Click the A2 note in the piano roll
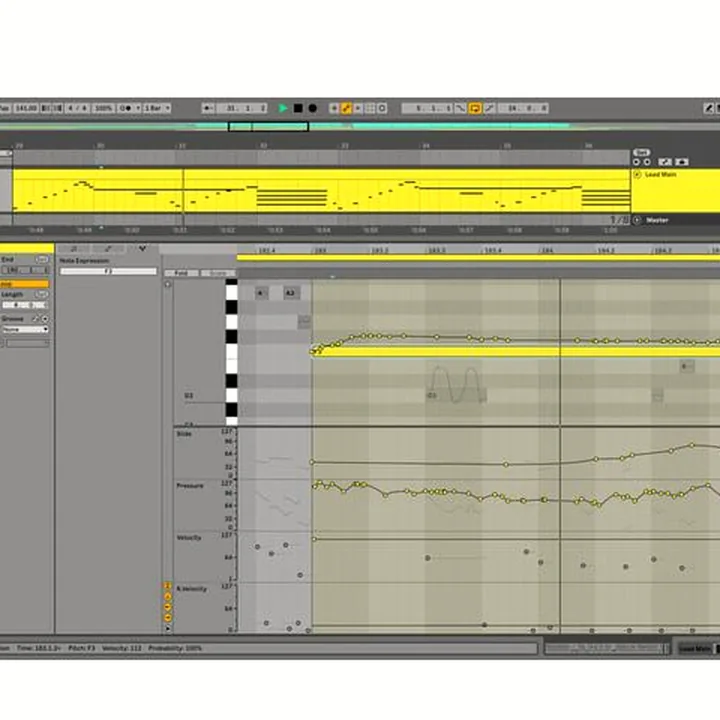This screenshot has width=720, height=720. click(290, 293)
